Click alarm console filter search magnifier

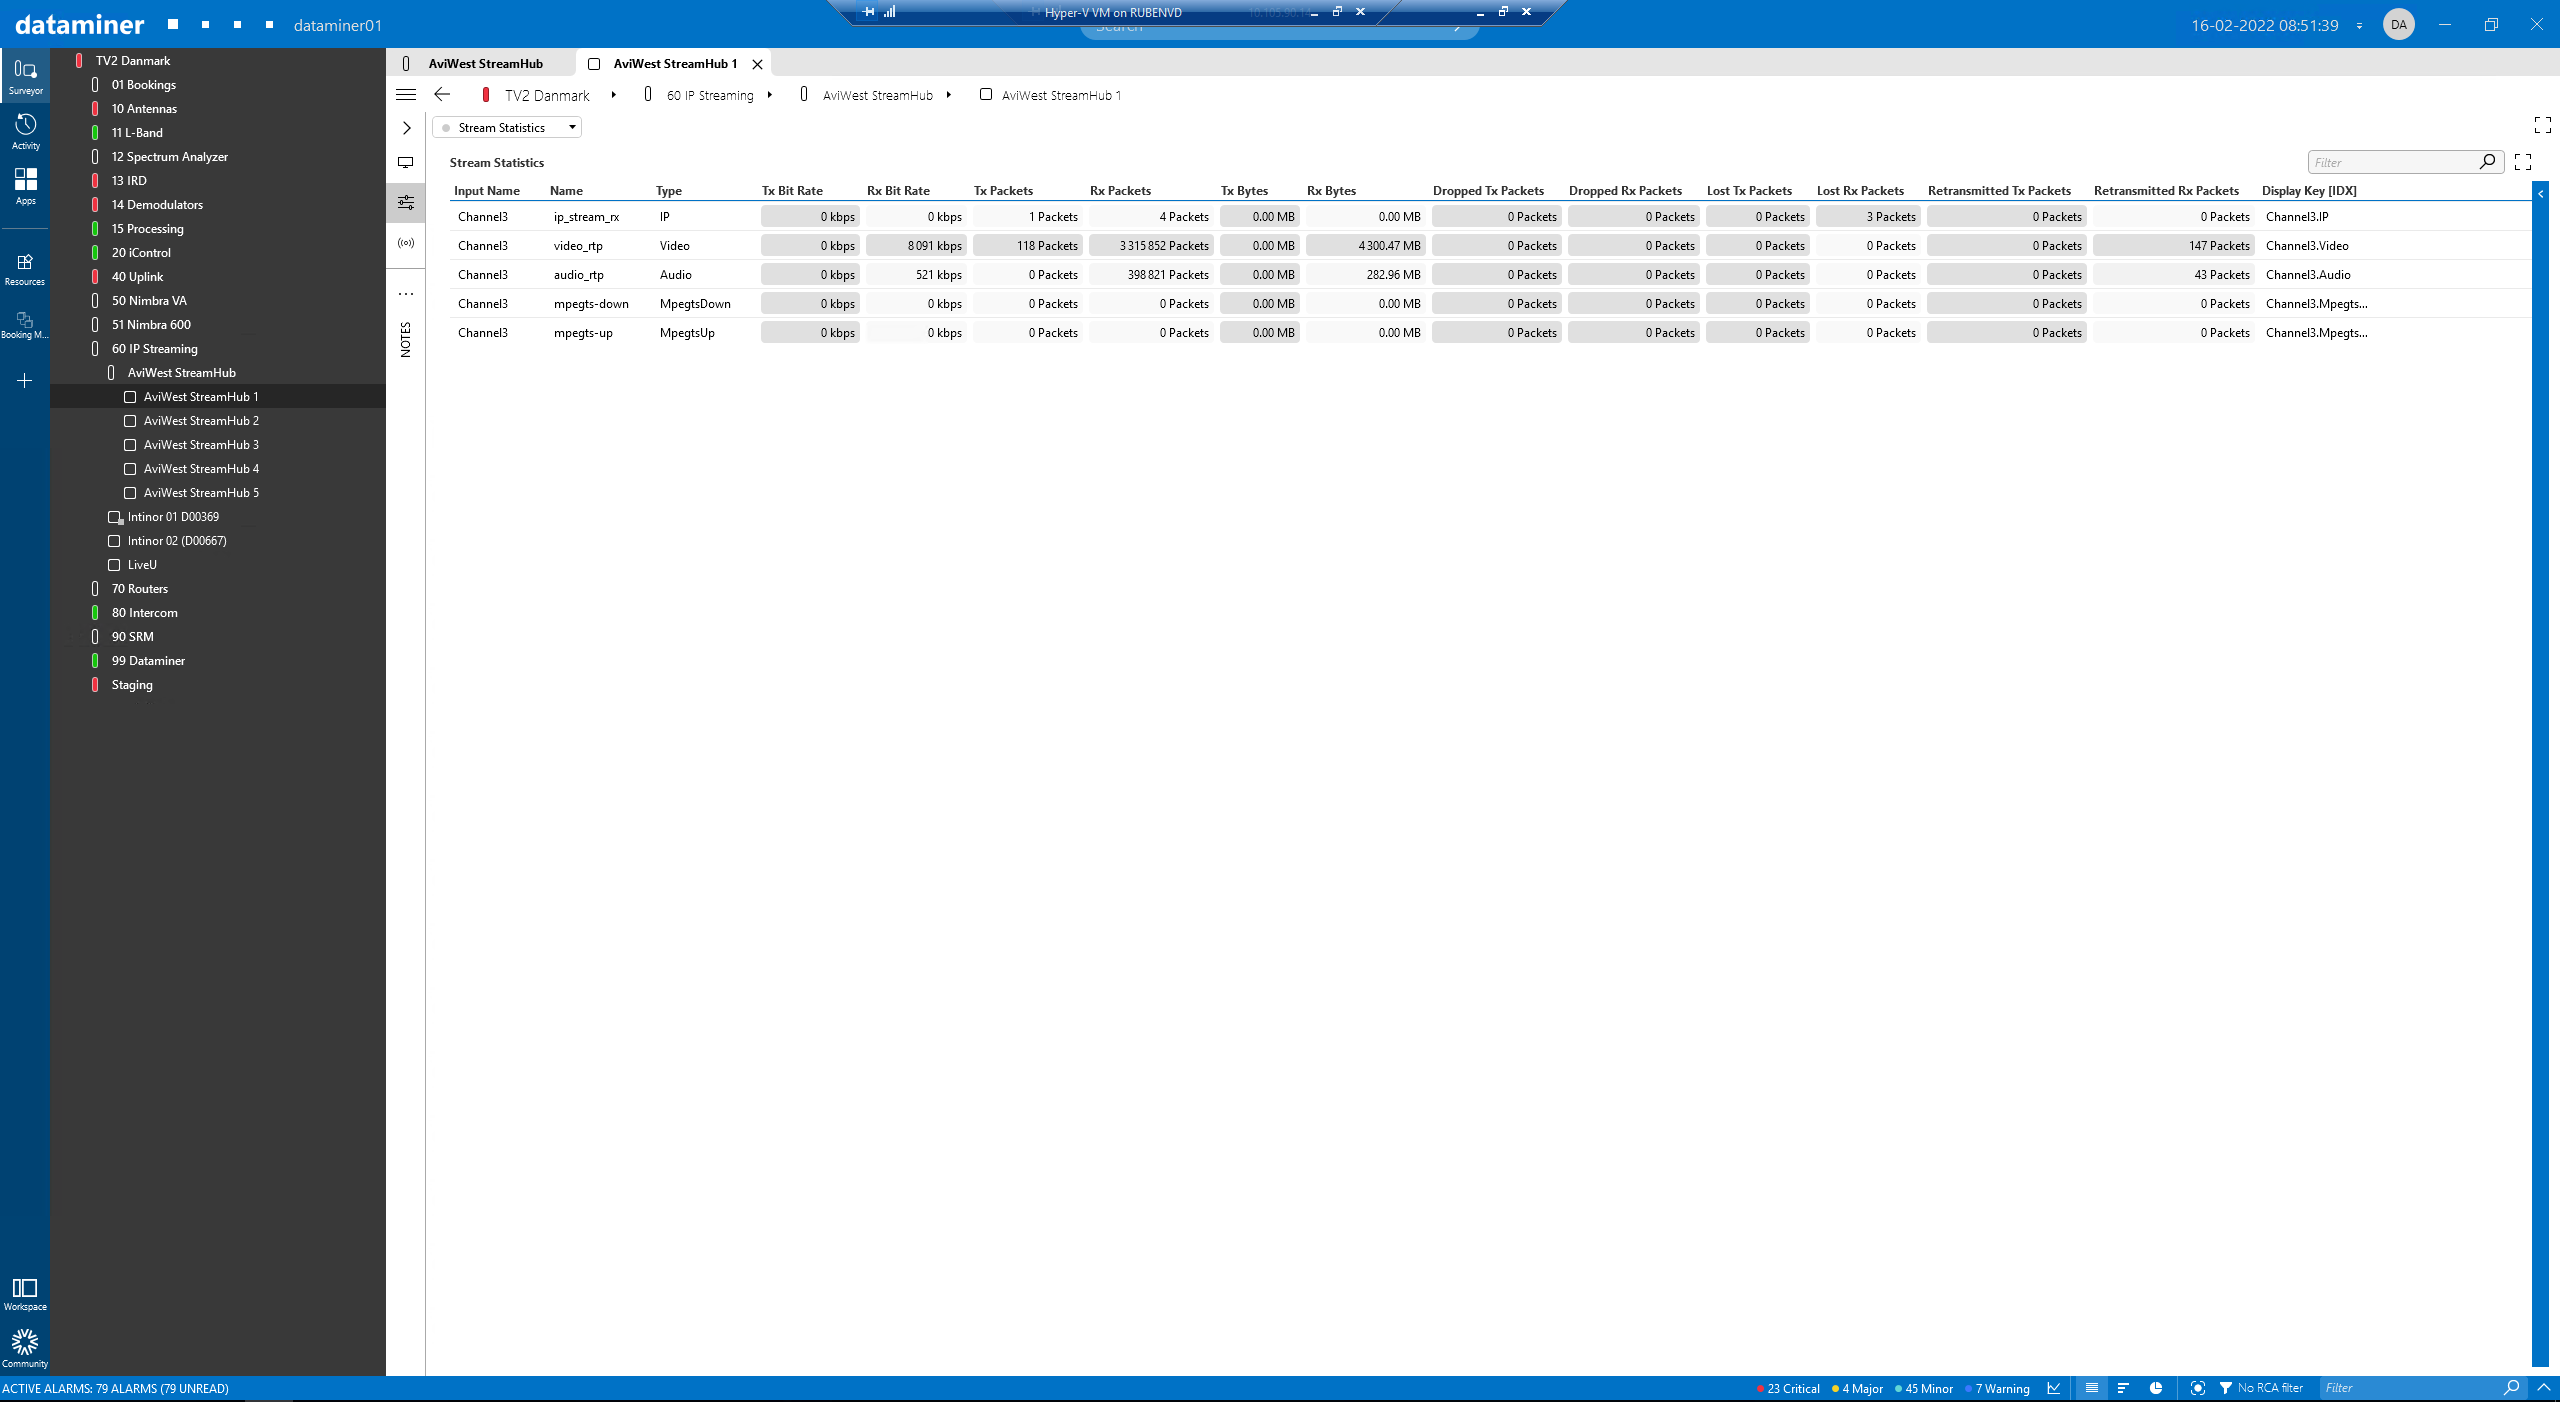click(2512, 1388)
